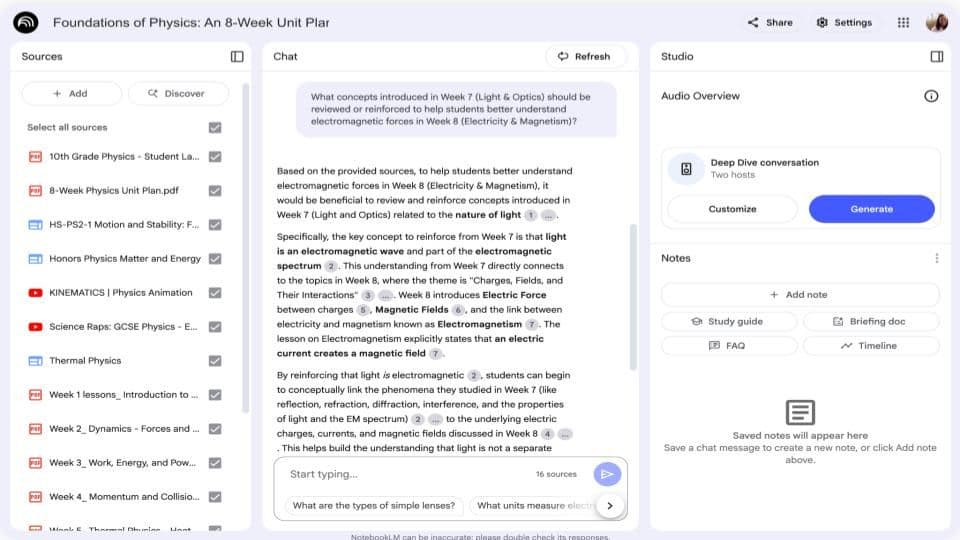Open the user profile avatar
960x540 pixels.
click(937, 22)
